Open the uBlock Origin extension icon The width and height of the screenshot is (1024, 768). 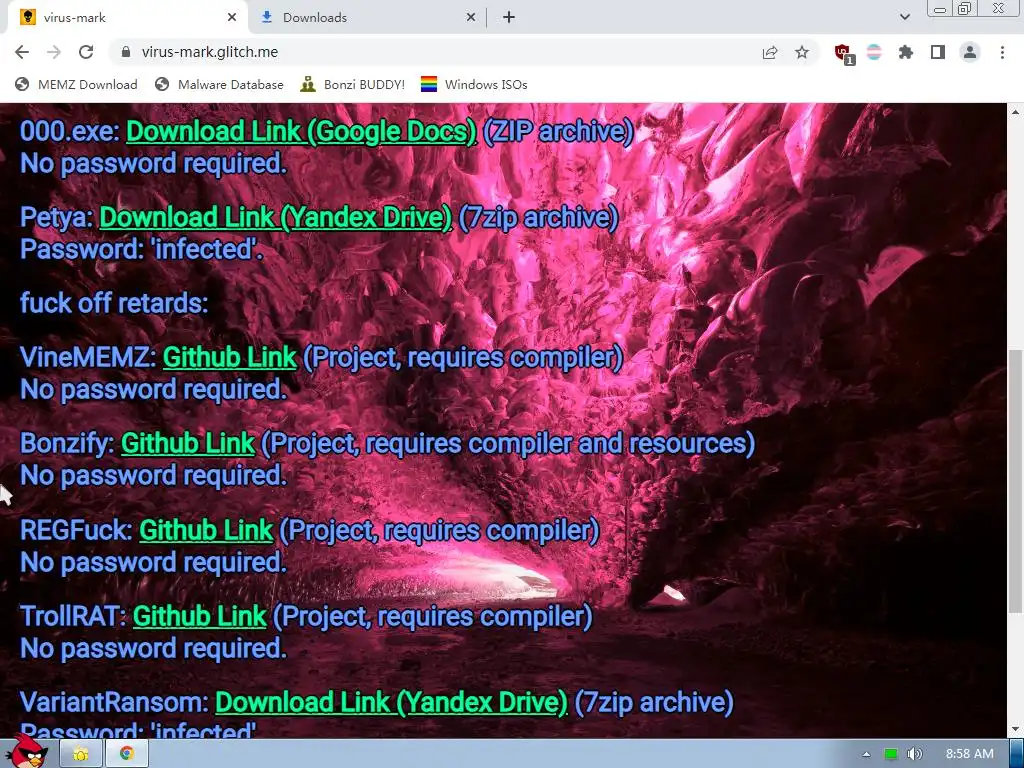843,53
